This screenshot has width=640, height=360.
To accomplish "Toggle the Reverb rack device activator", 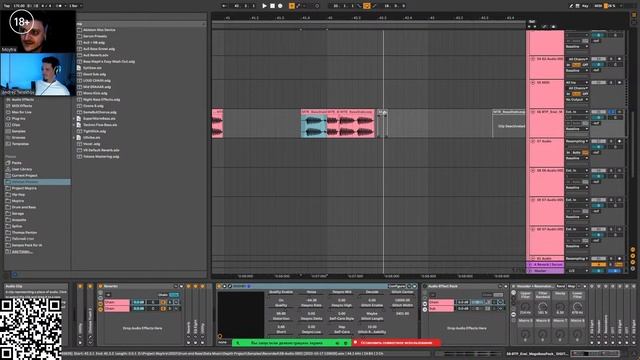I will pos(100,287).
